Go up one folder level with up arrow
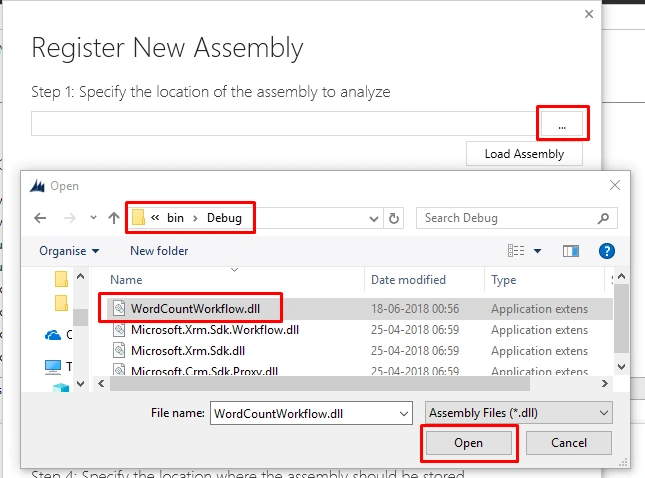The width and height of the screenshot is (645, 478). pyautogui.click(x=114, y=218)
